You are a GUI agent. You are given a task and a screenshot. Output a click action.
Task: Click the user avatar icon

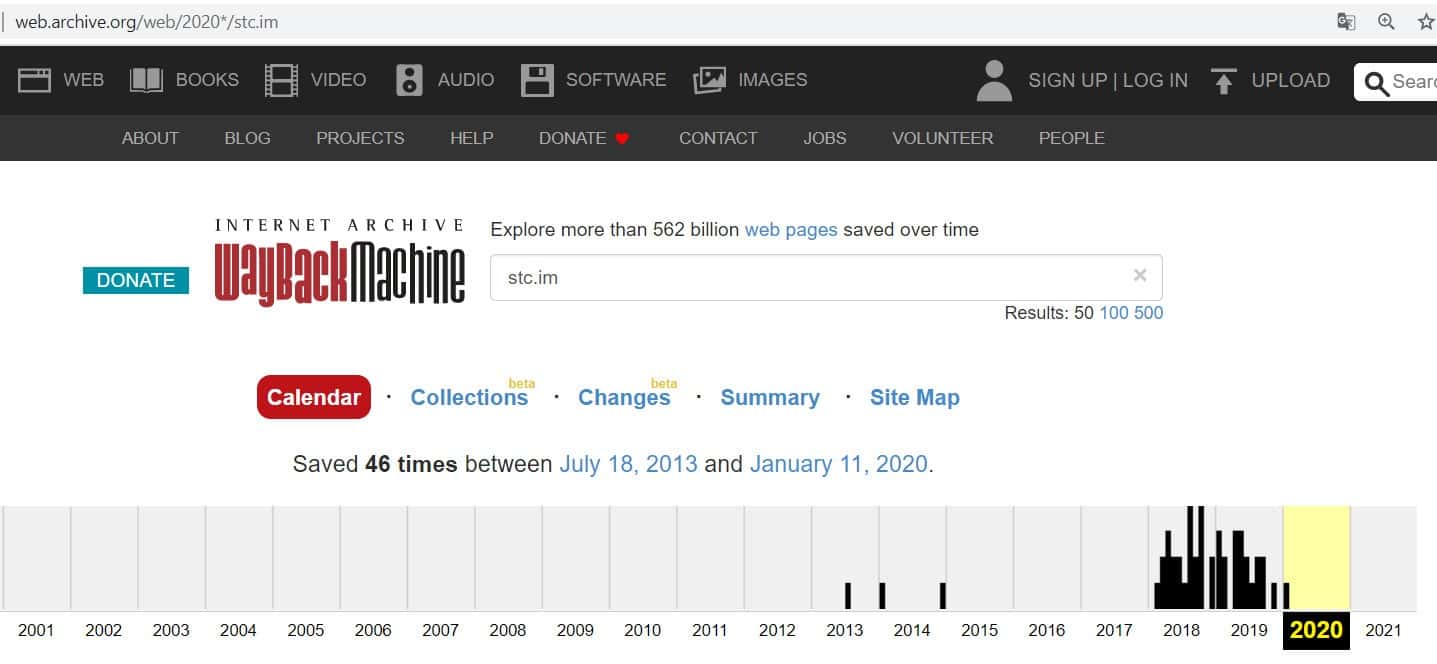click(x=994, y=81)
